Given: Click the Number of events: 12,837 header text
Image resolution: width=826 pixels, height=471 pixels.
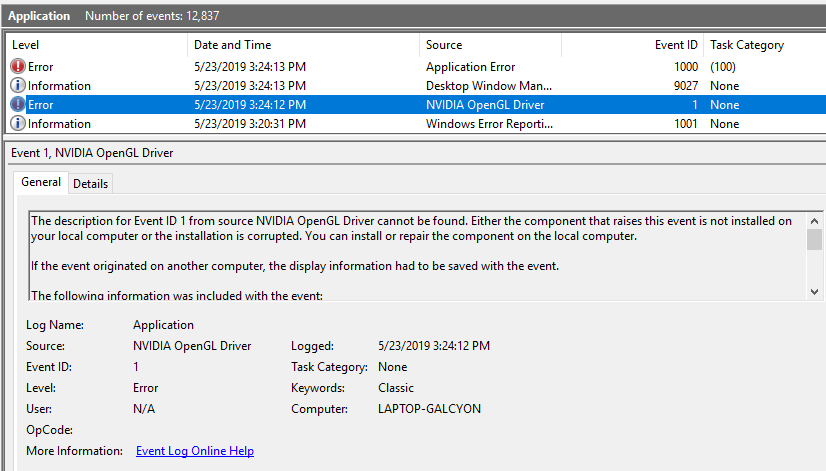Looking at the screenshot, I should tap(152, 16).
